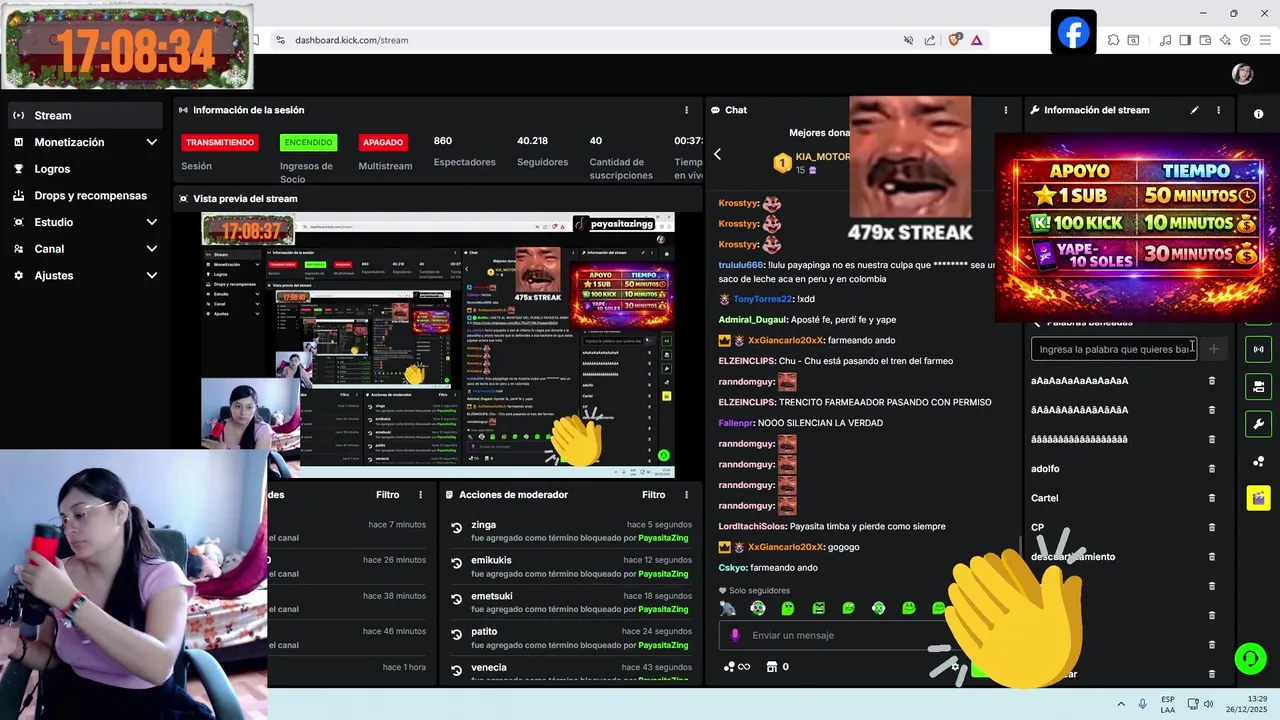Open the green support headset button
Viewport: 1280px width, 720px height.
(x=1250, y=658)
